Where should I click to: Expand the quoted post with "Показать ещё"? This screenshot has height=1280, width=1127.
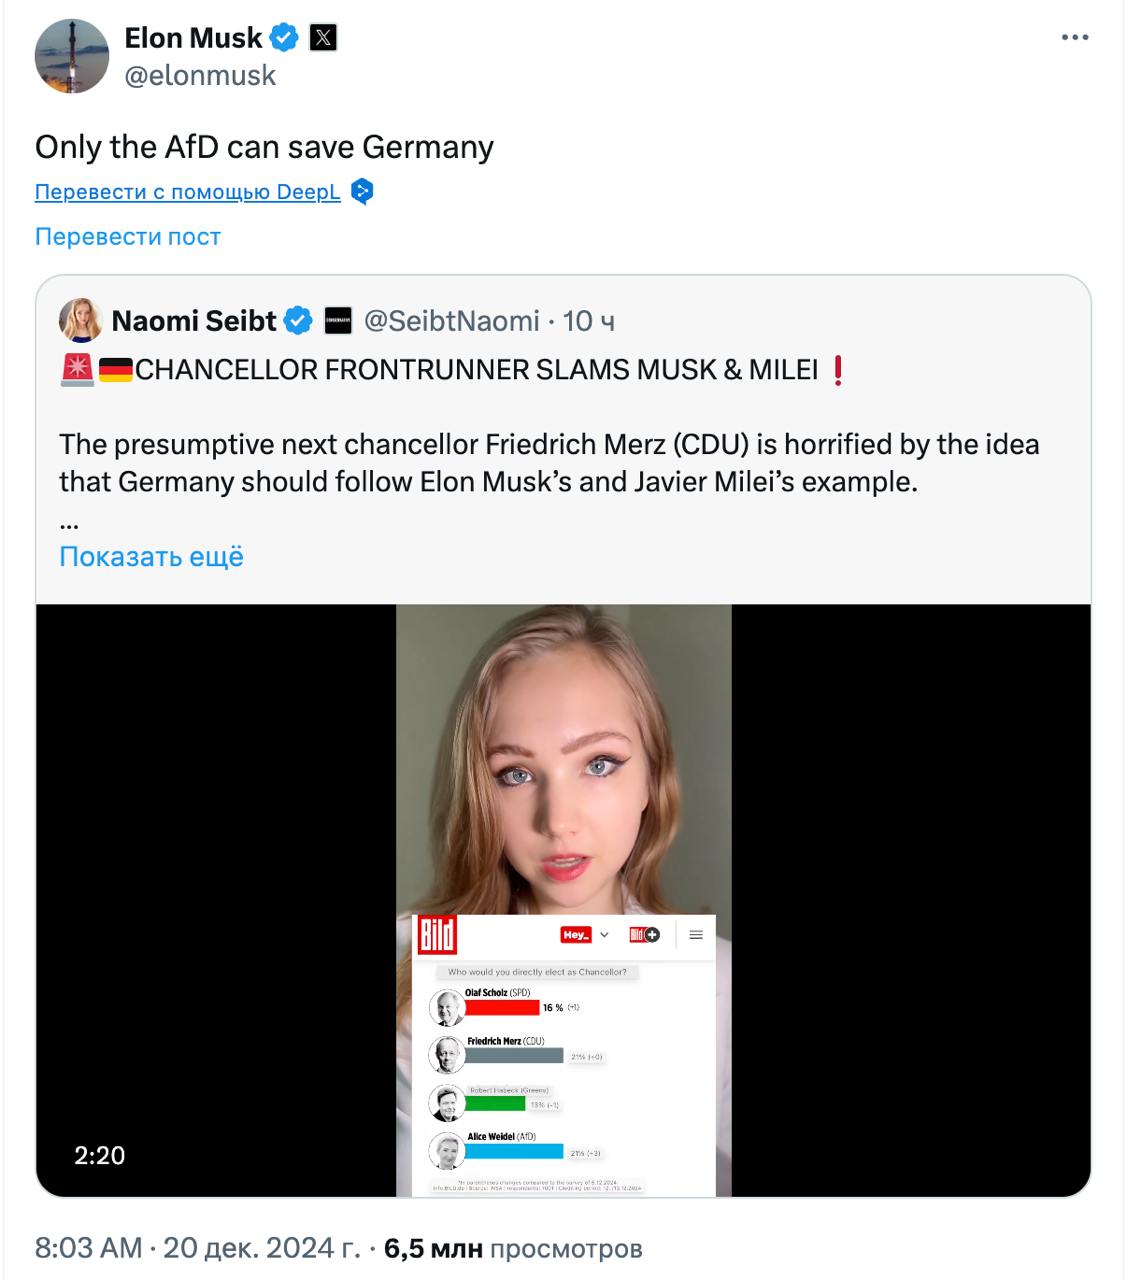point(151,556)
